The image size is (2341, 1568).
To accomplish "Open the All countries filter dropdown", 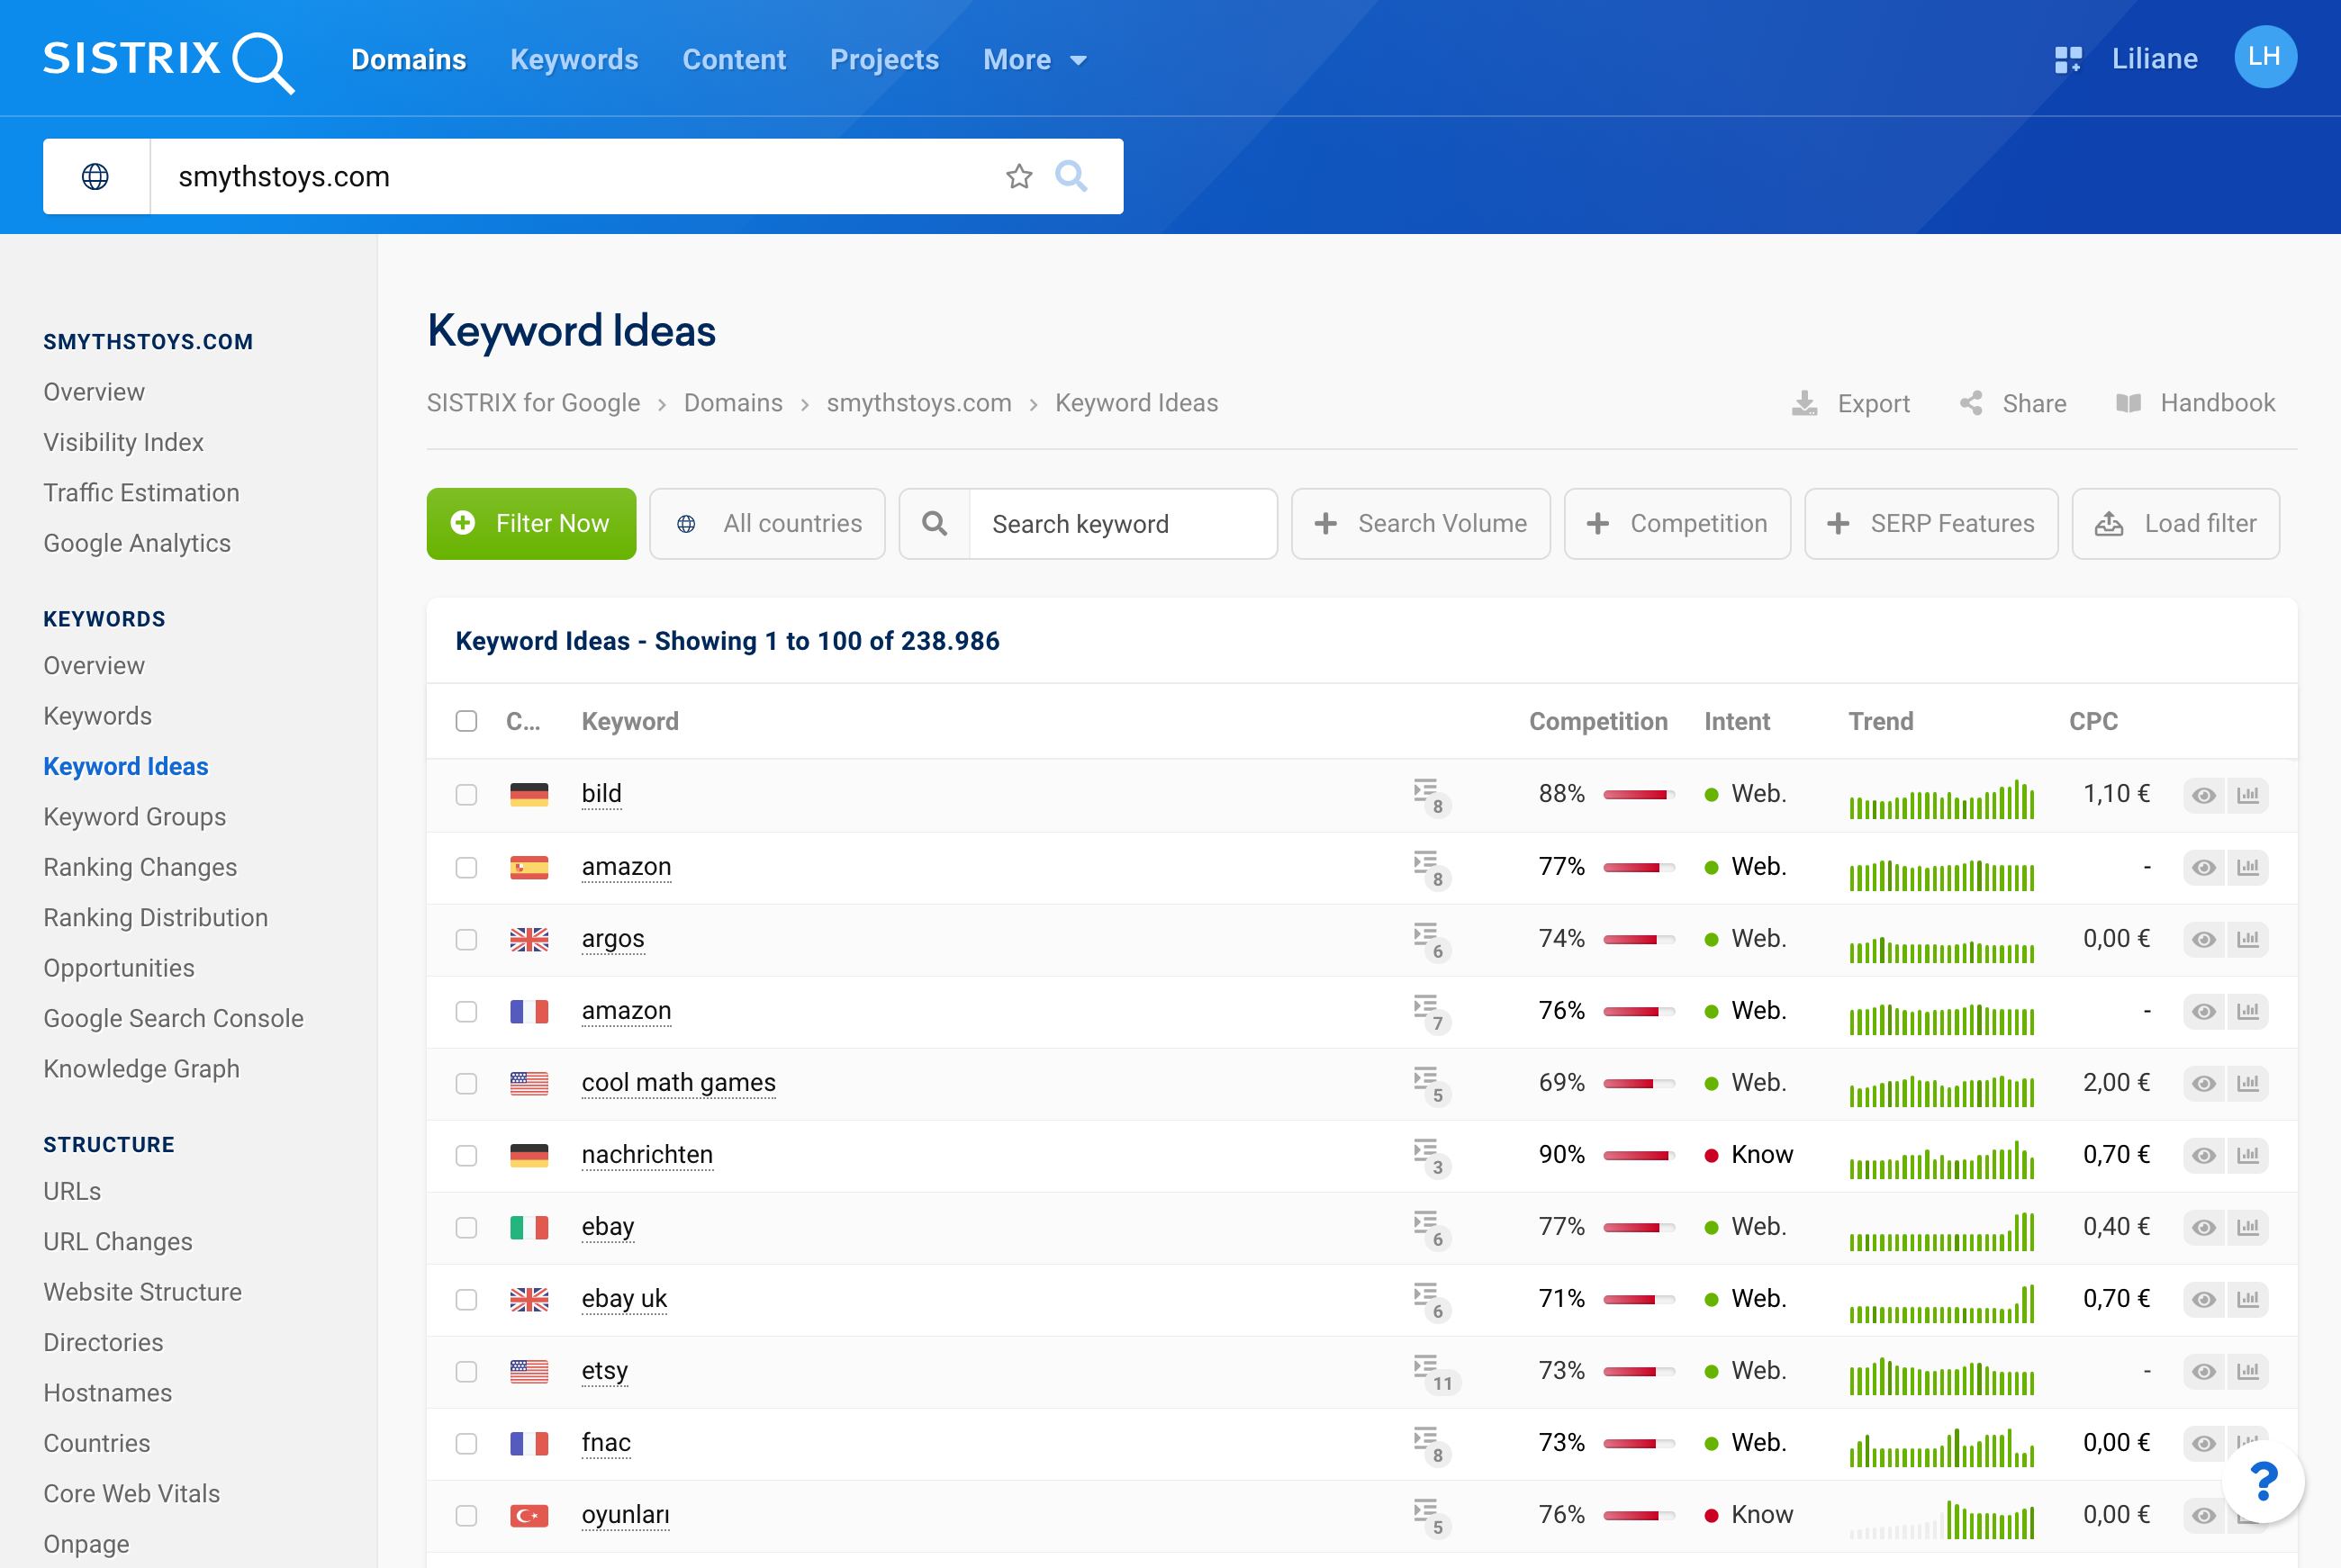I will click(x=767, y=523).
